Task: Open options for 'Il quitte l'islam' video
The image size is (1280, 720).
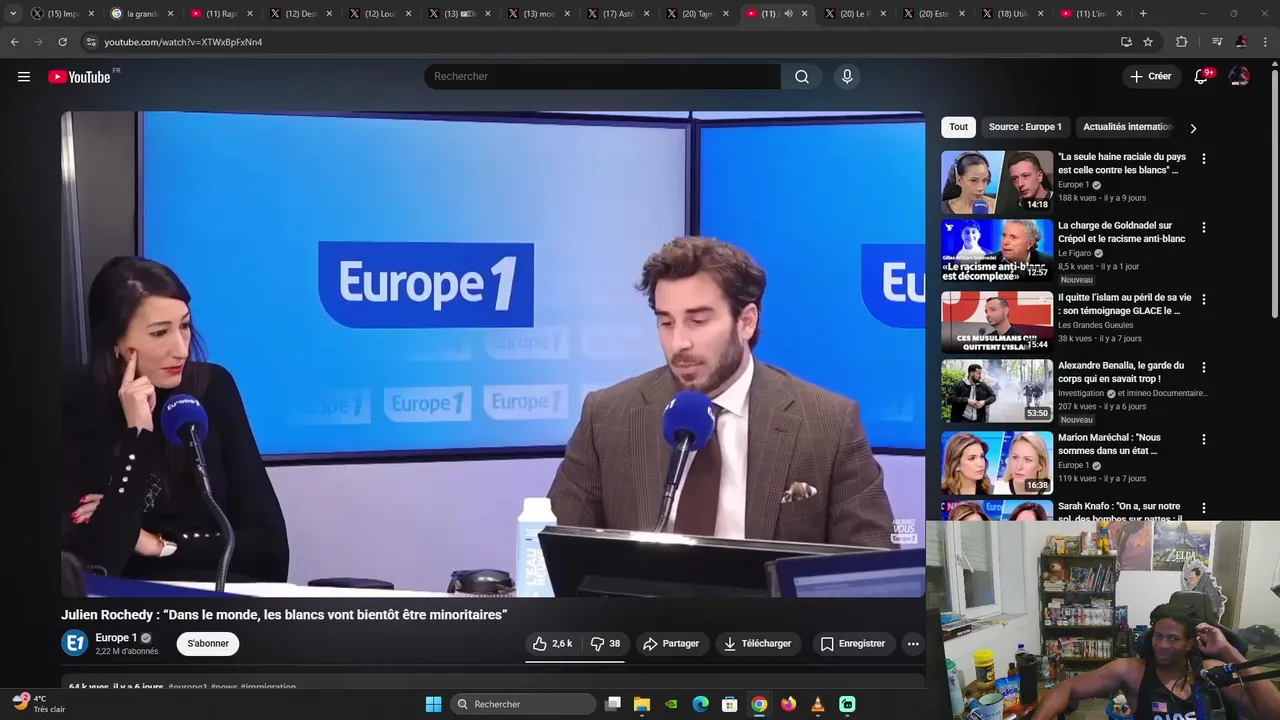Action: (x=1204, y=300)
